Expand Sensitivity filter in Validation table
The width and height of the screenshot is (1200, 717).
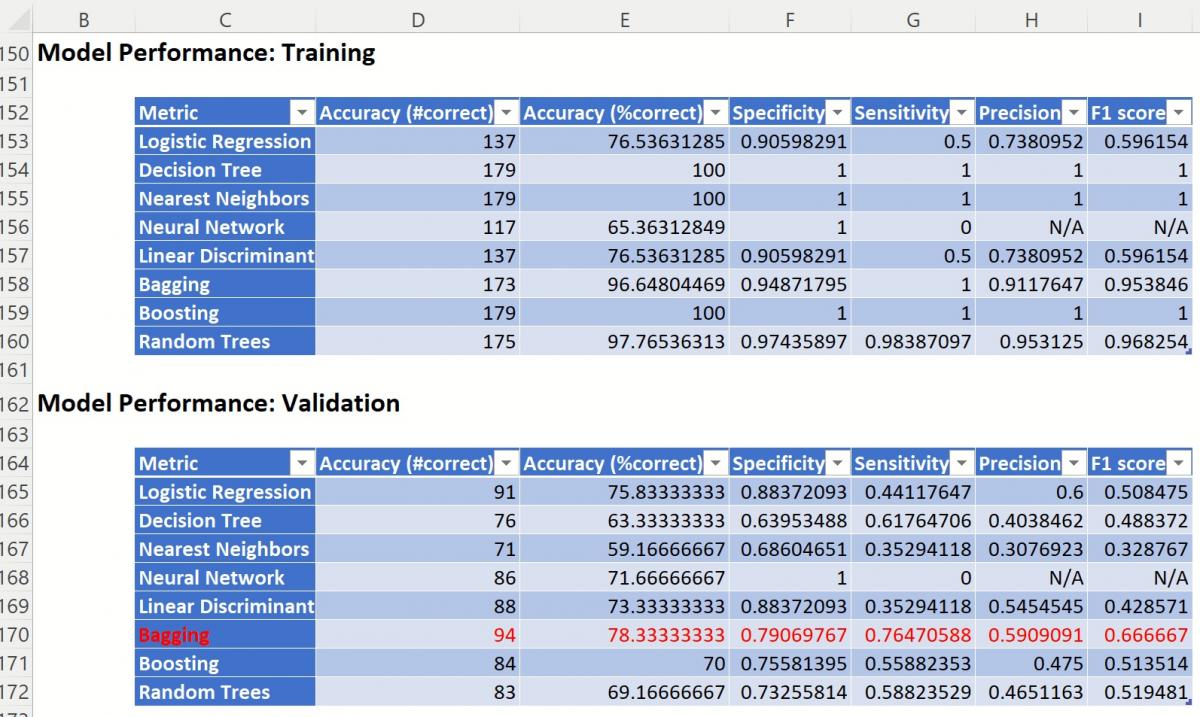(x=961, y=463)
